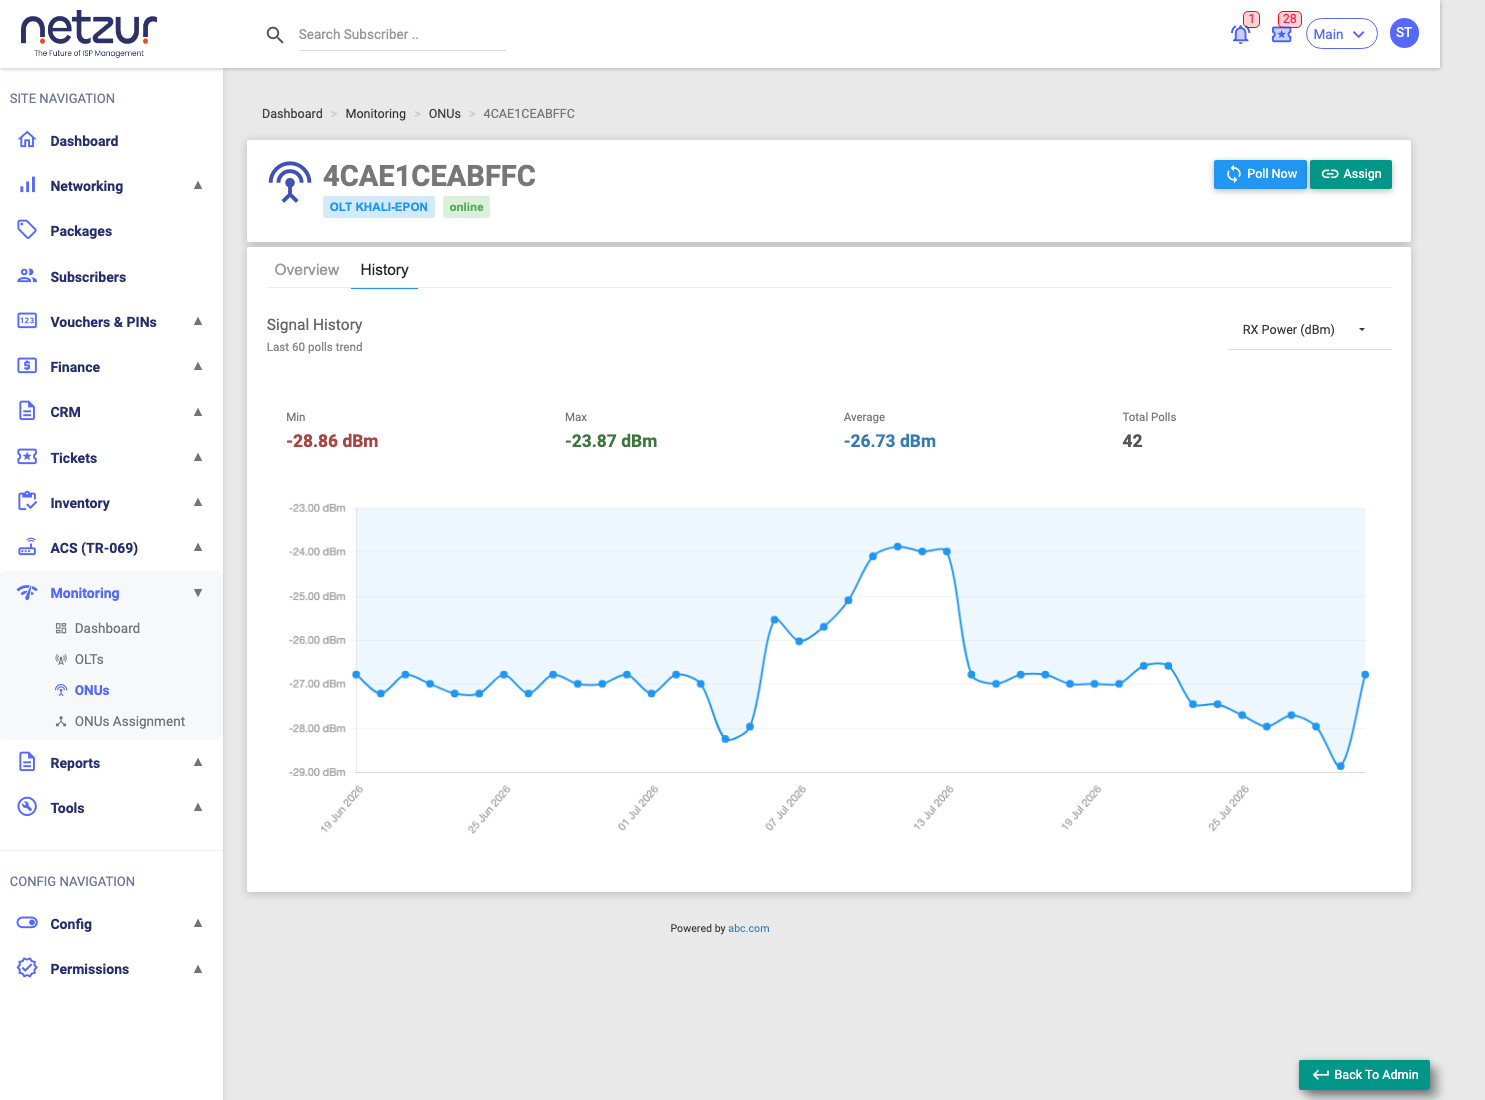The image size is (1485, 1100).
Task: Click the Inventory clipboard icon
Action: click(28, 502)
